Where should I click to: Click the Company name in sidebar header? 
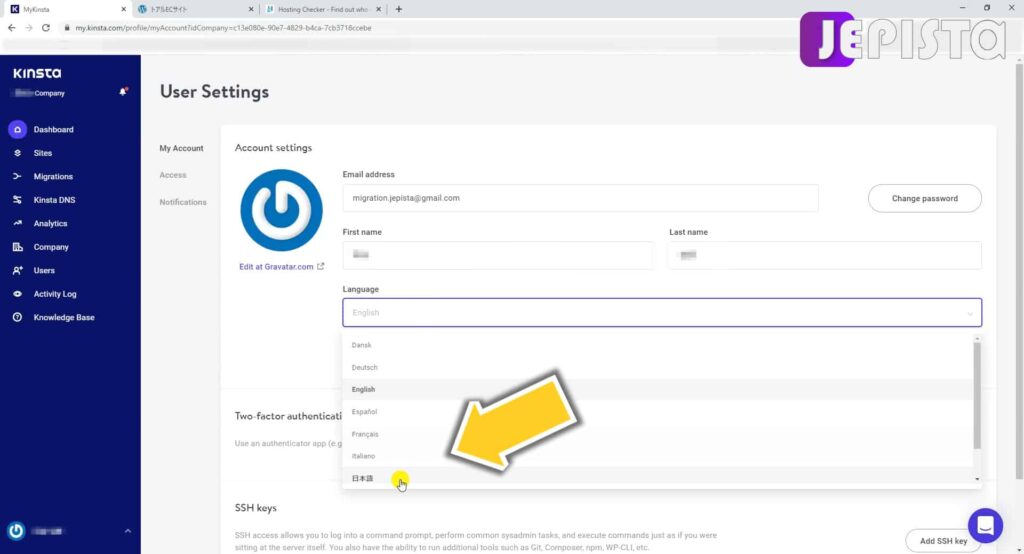pos(40,93)
